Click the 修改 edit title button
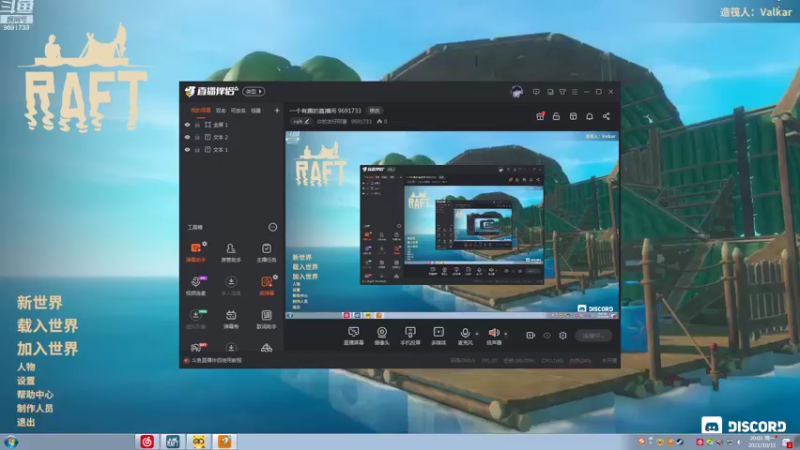 (374, 110)
